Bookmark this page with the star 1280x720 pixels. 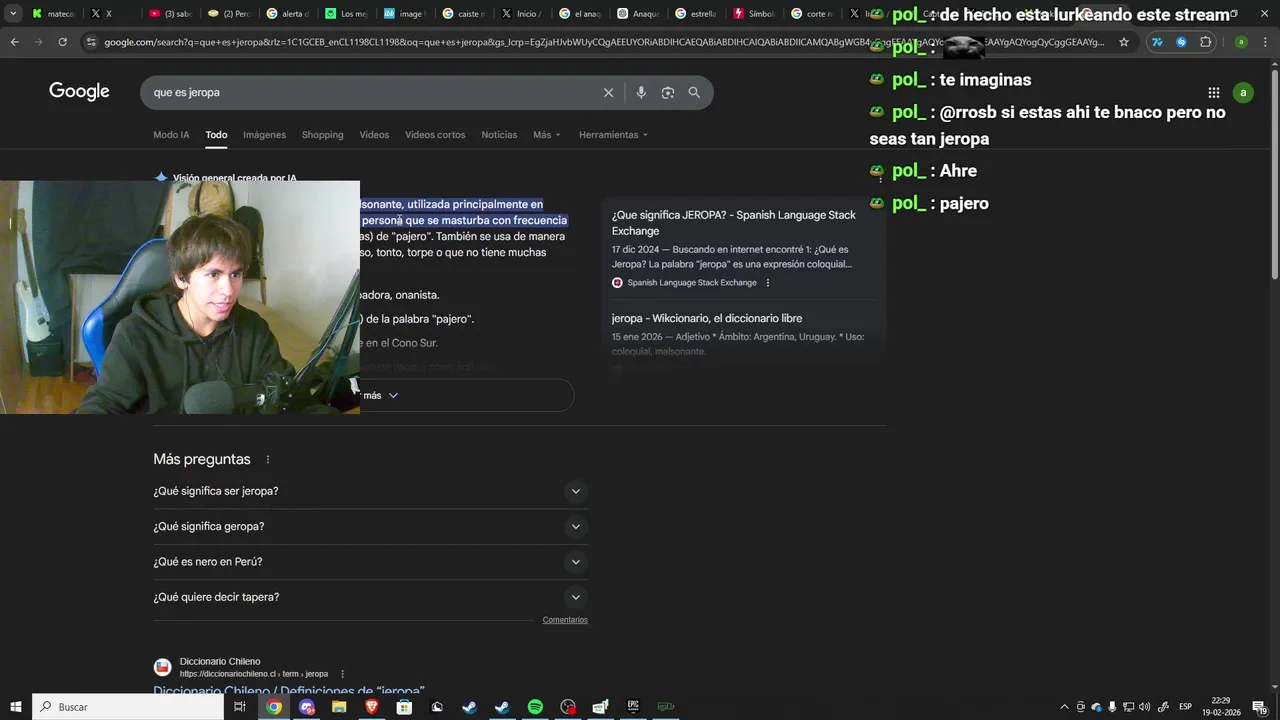click(x=1124, y=42)
